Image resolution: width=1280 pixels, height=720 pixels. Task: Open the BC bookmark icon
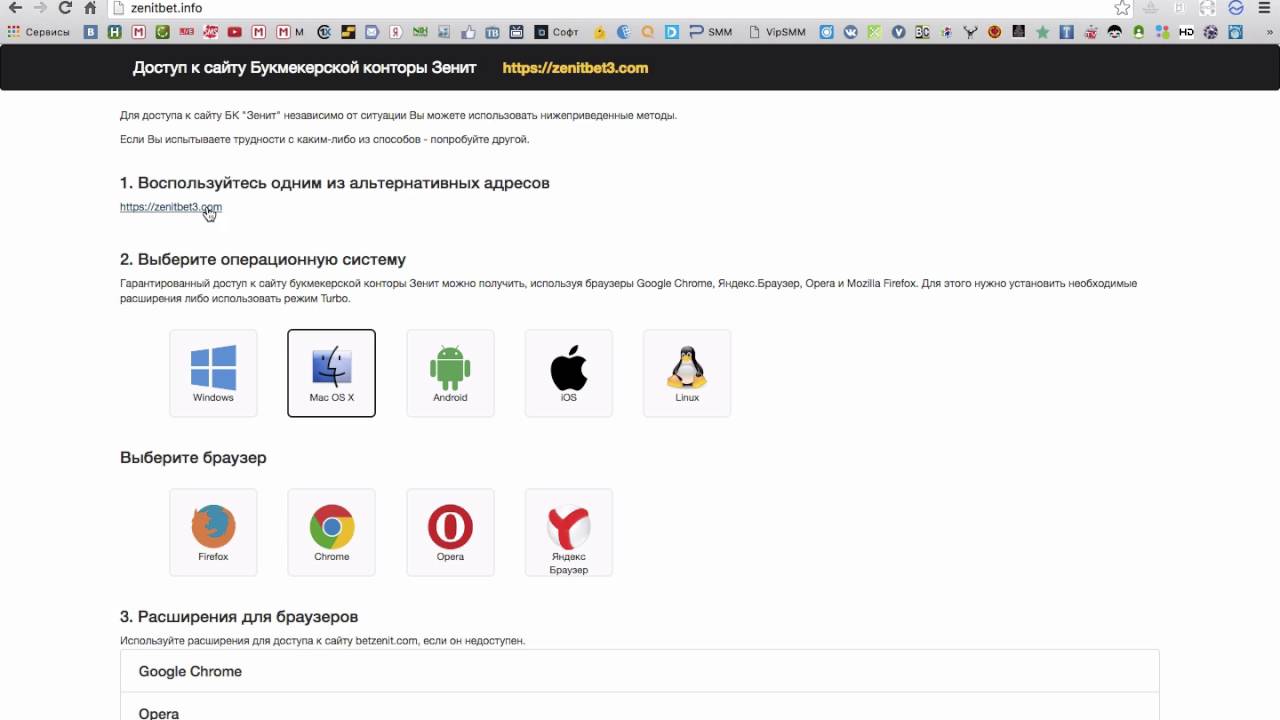tap(922, 32)
